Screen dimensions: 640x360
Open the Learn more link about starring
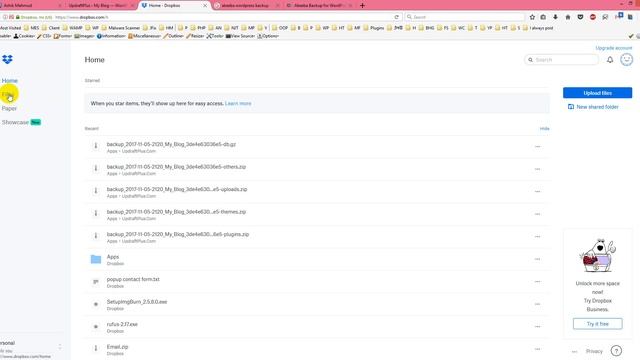click(238, 103)
